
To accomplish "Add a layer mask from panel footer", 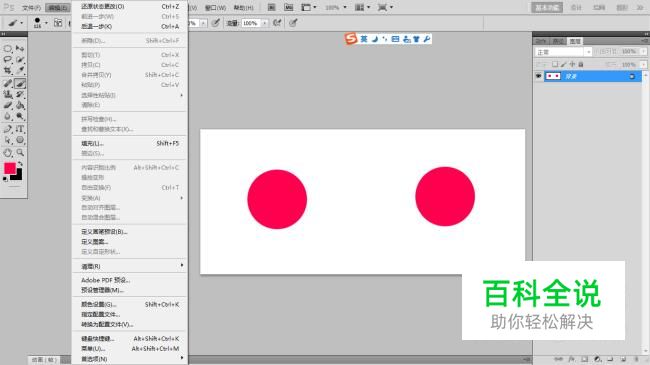I will click(x=584, y=359).
